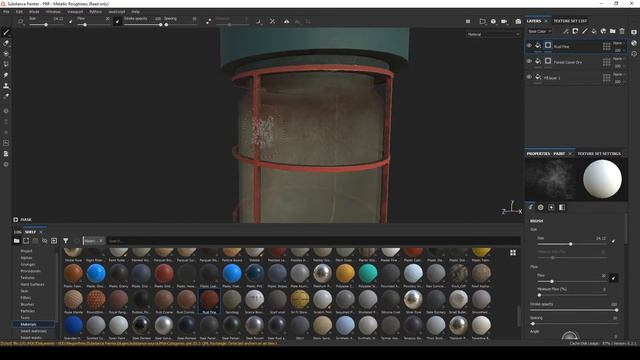Open the Edit menu
Viewport: 640px width, 360px height.
coord(19,12)
